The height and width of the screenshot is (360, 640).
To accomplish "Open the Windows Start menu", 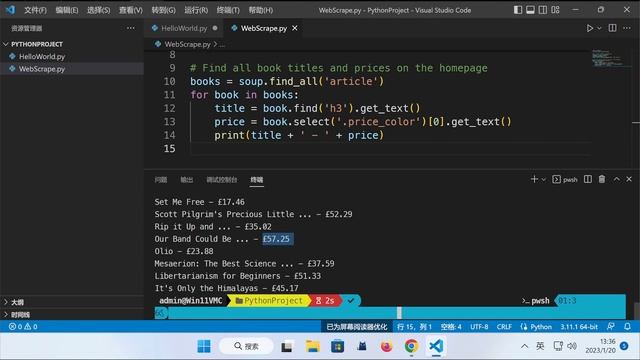I will [204, 346].
